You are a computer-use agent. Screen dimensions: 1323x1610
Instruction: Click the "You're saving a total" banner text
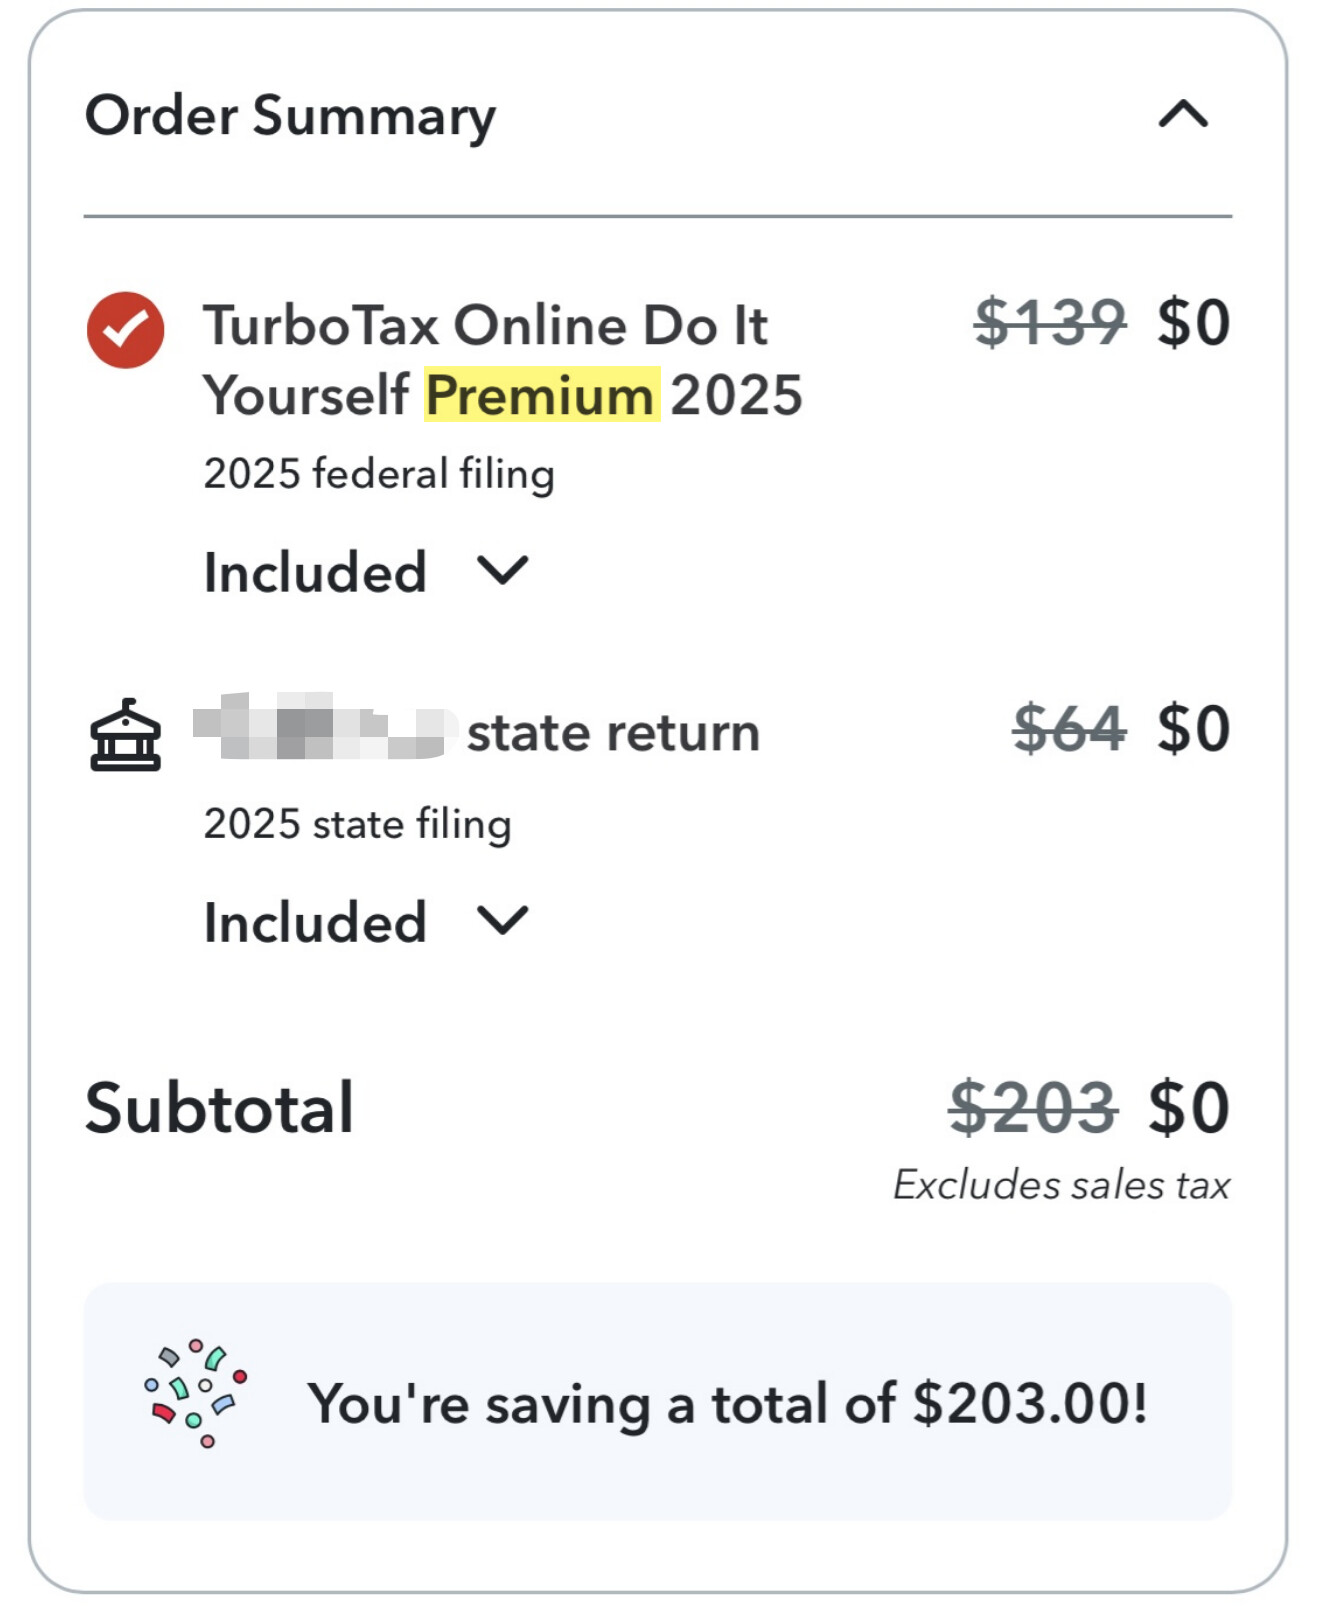pos(727,1403)
